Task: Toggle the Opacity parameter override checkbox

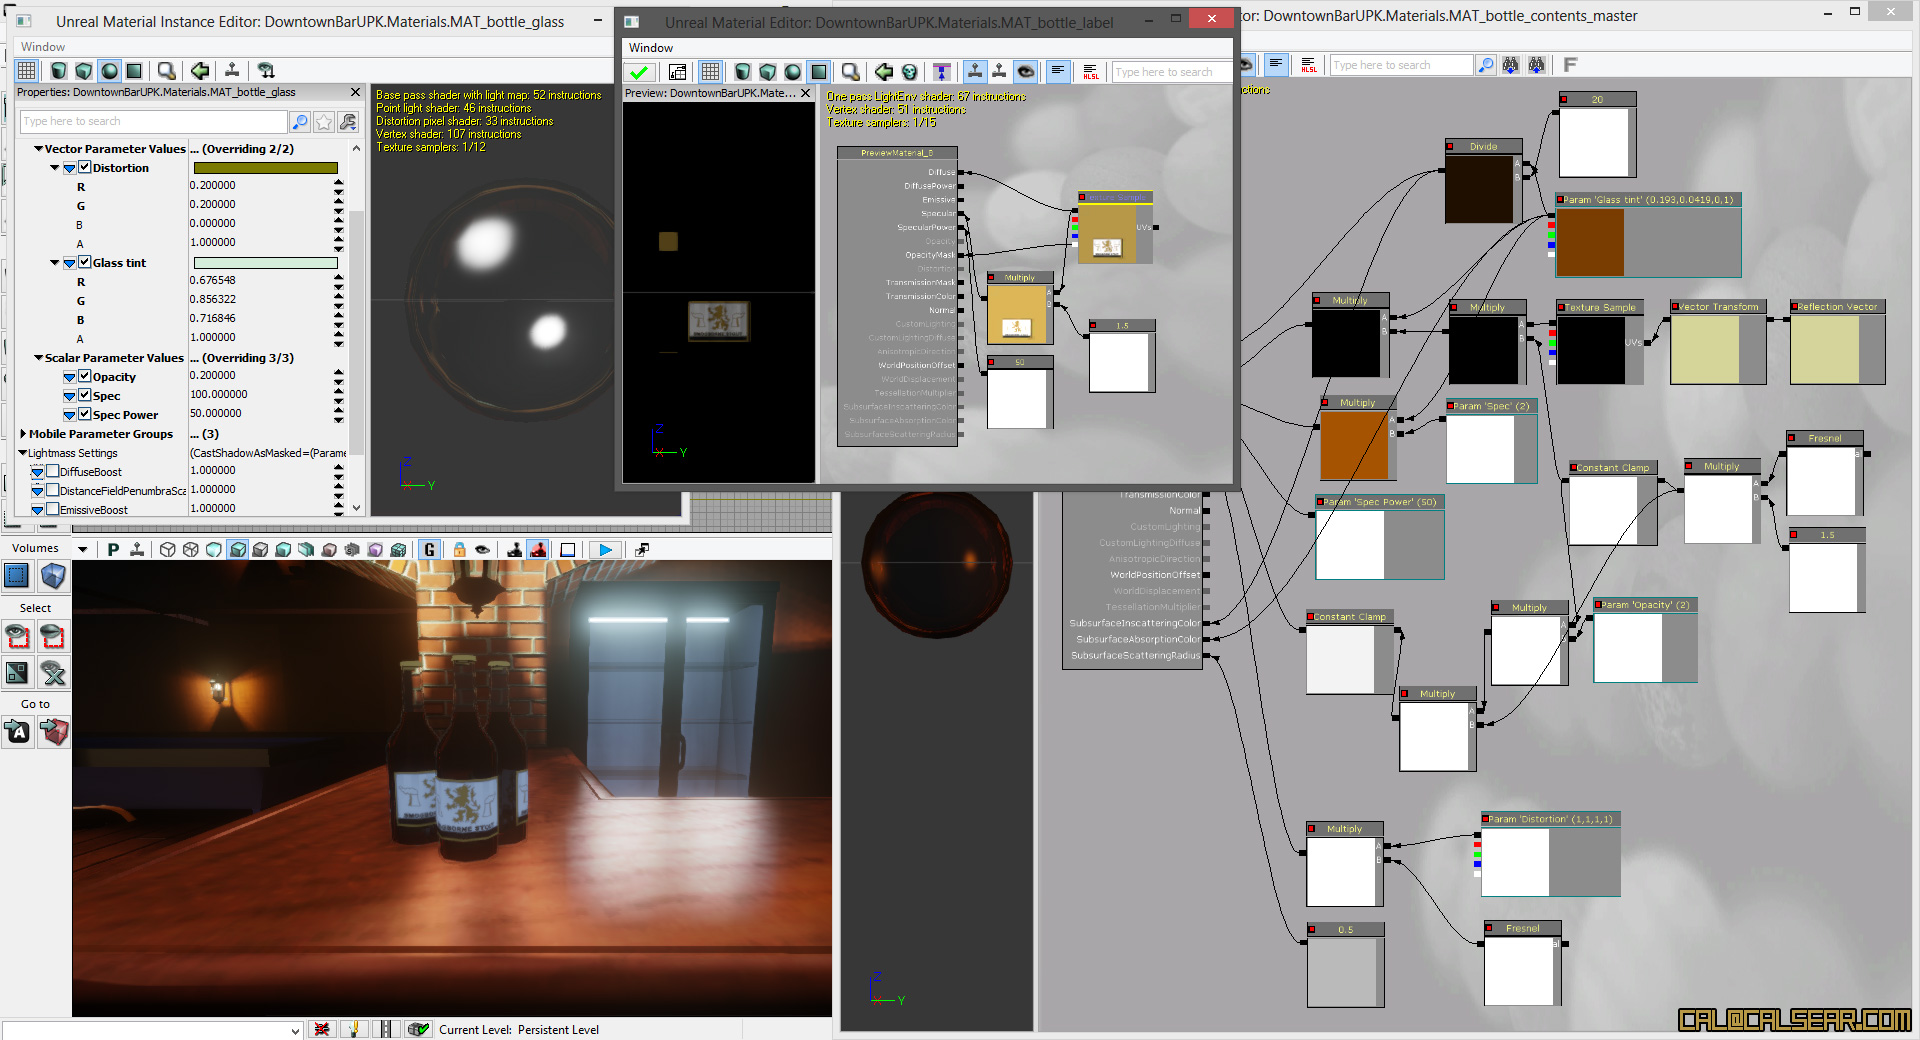Action: point(85,377)
